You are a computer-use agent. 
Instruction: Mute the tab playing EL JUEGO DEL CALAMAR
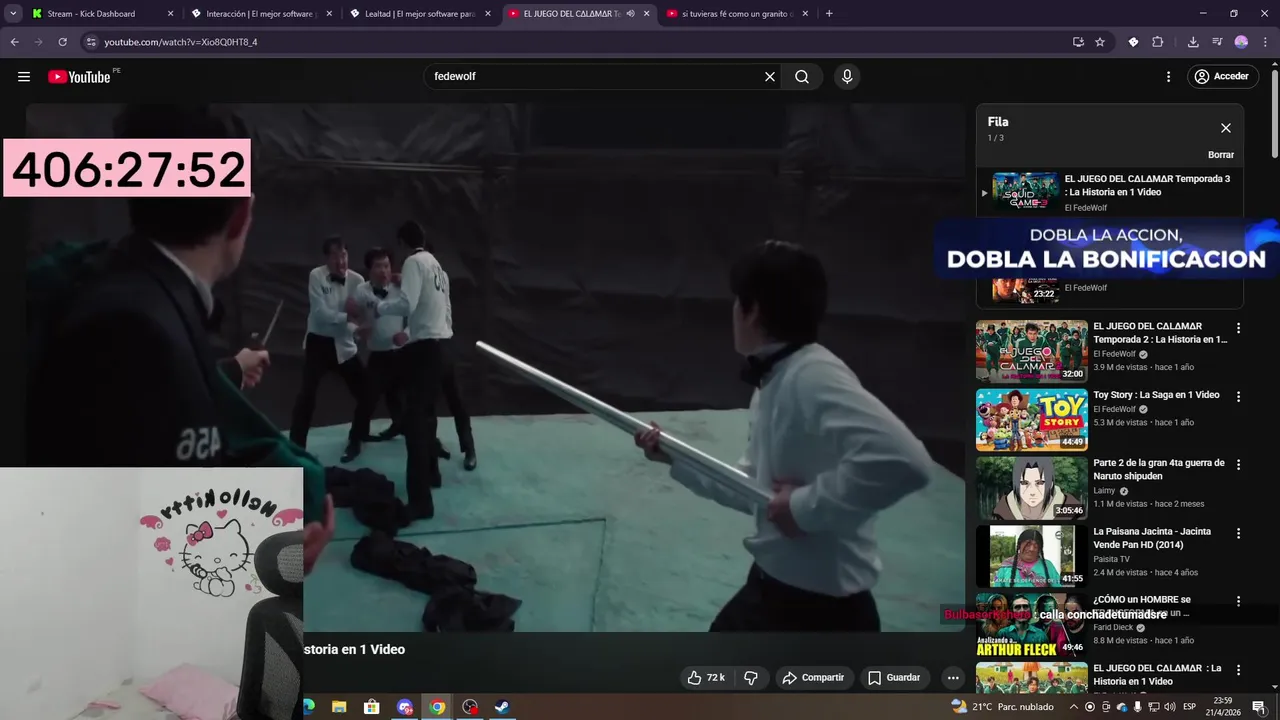coord(630,14)
